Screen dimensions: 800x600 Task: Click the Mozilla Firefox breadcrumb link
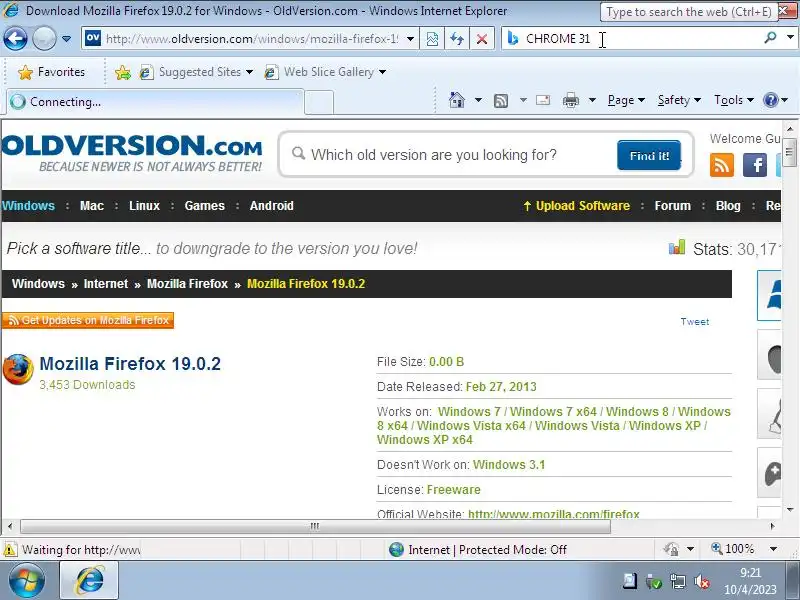point(187,284)
